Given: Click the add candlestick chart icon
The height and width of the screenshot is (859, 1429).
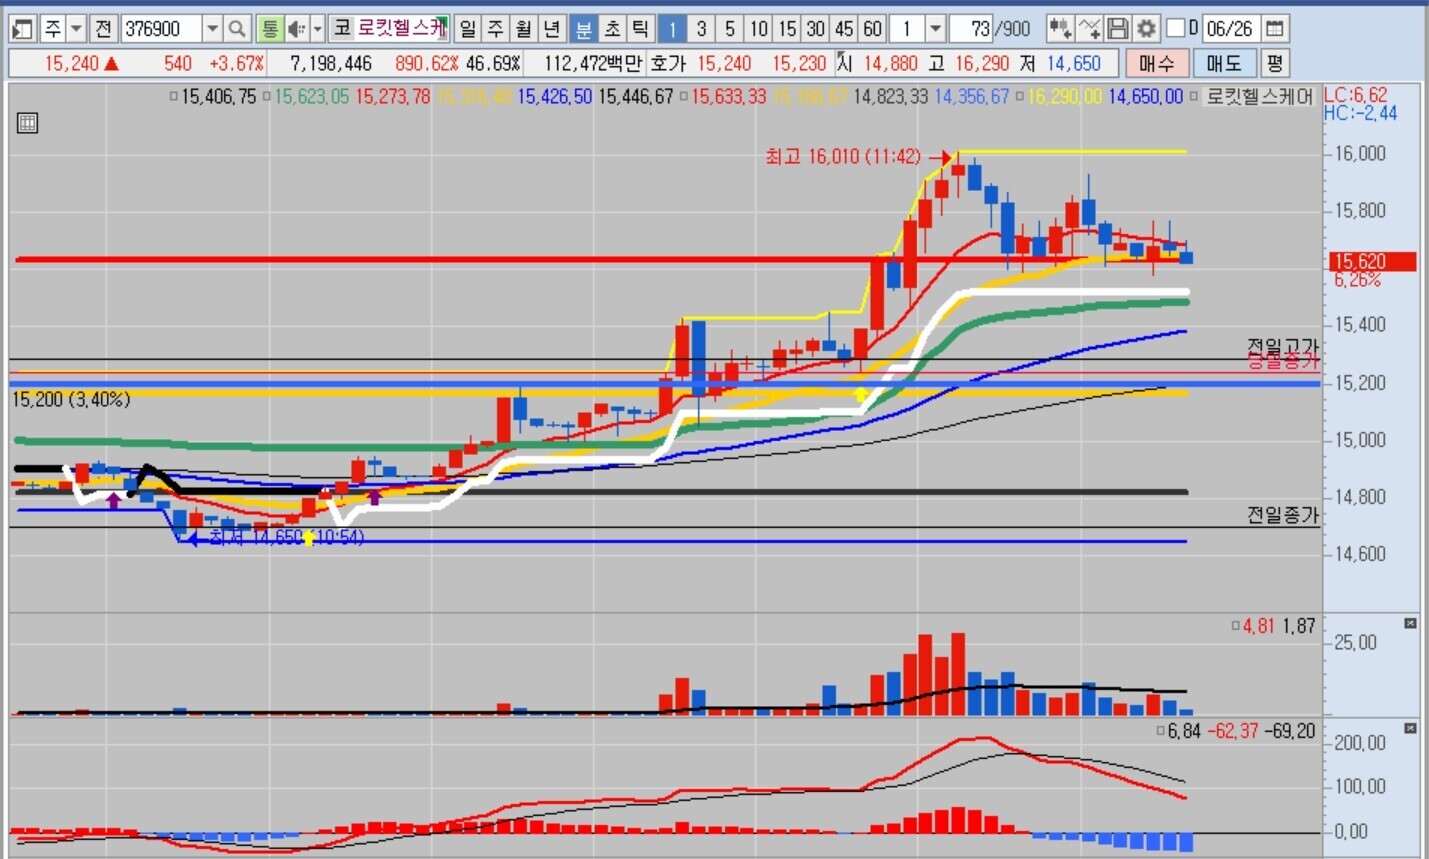Looking at the screenshot, I should click(x=1060, y=28).
